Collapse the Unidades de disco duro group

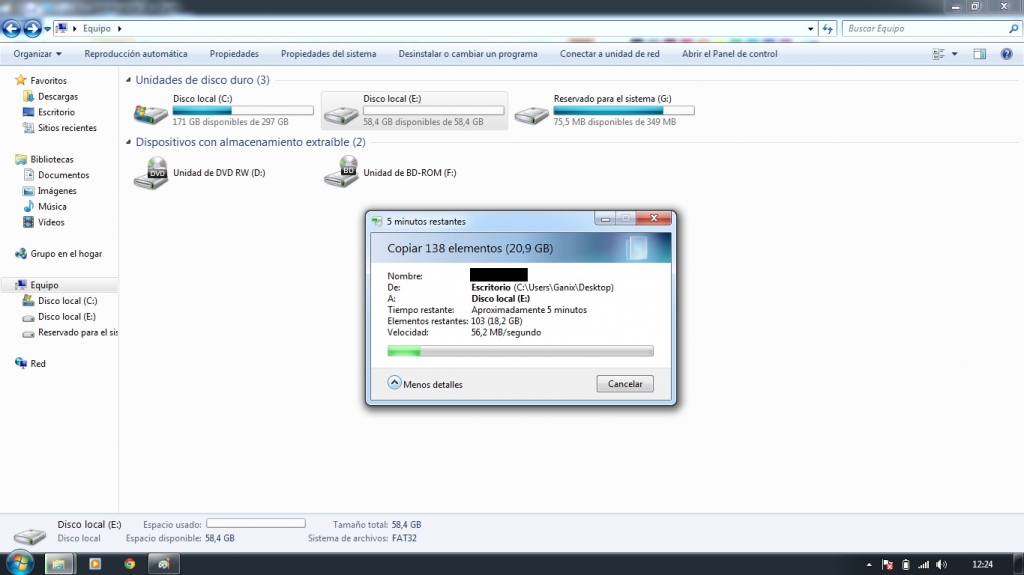click(x=129, y=80)
